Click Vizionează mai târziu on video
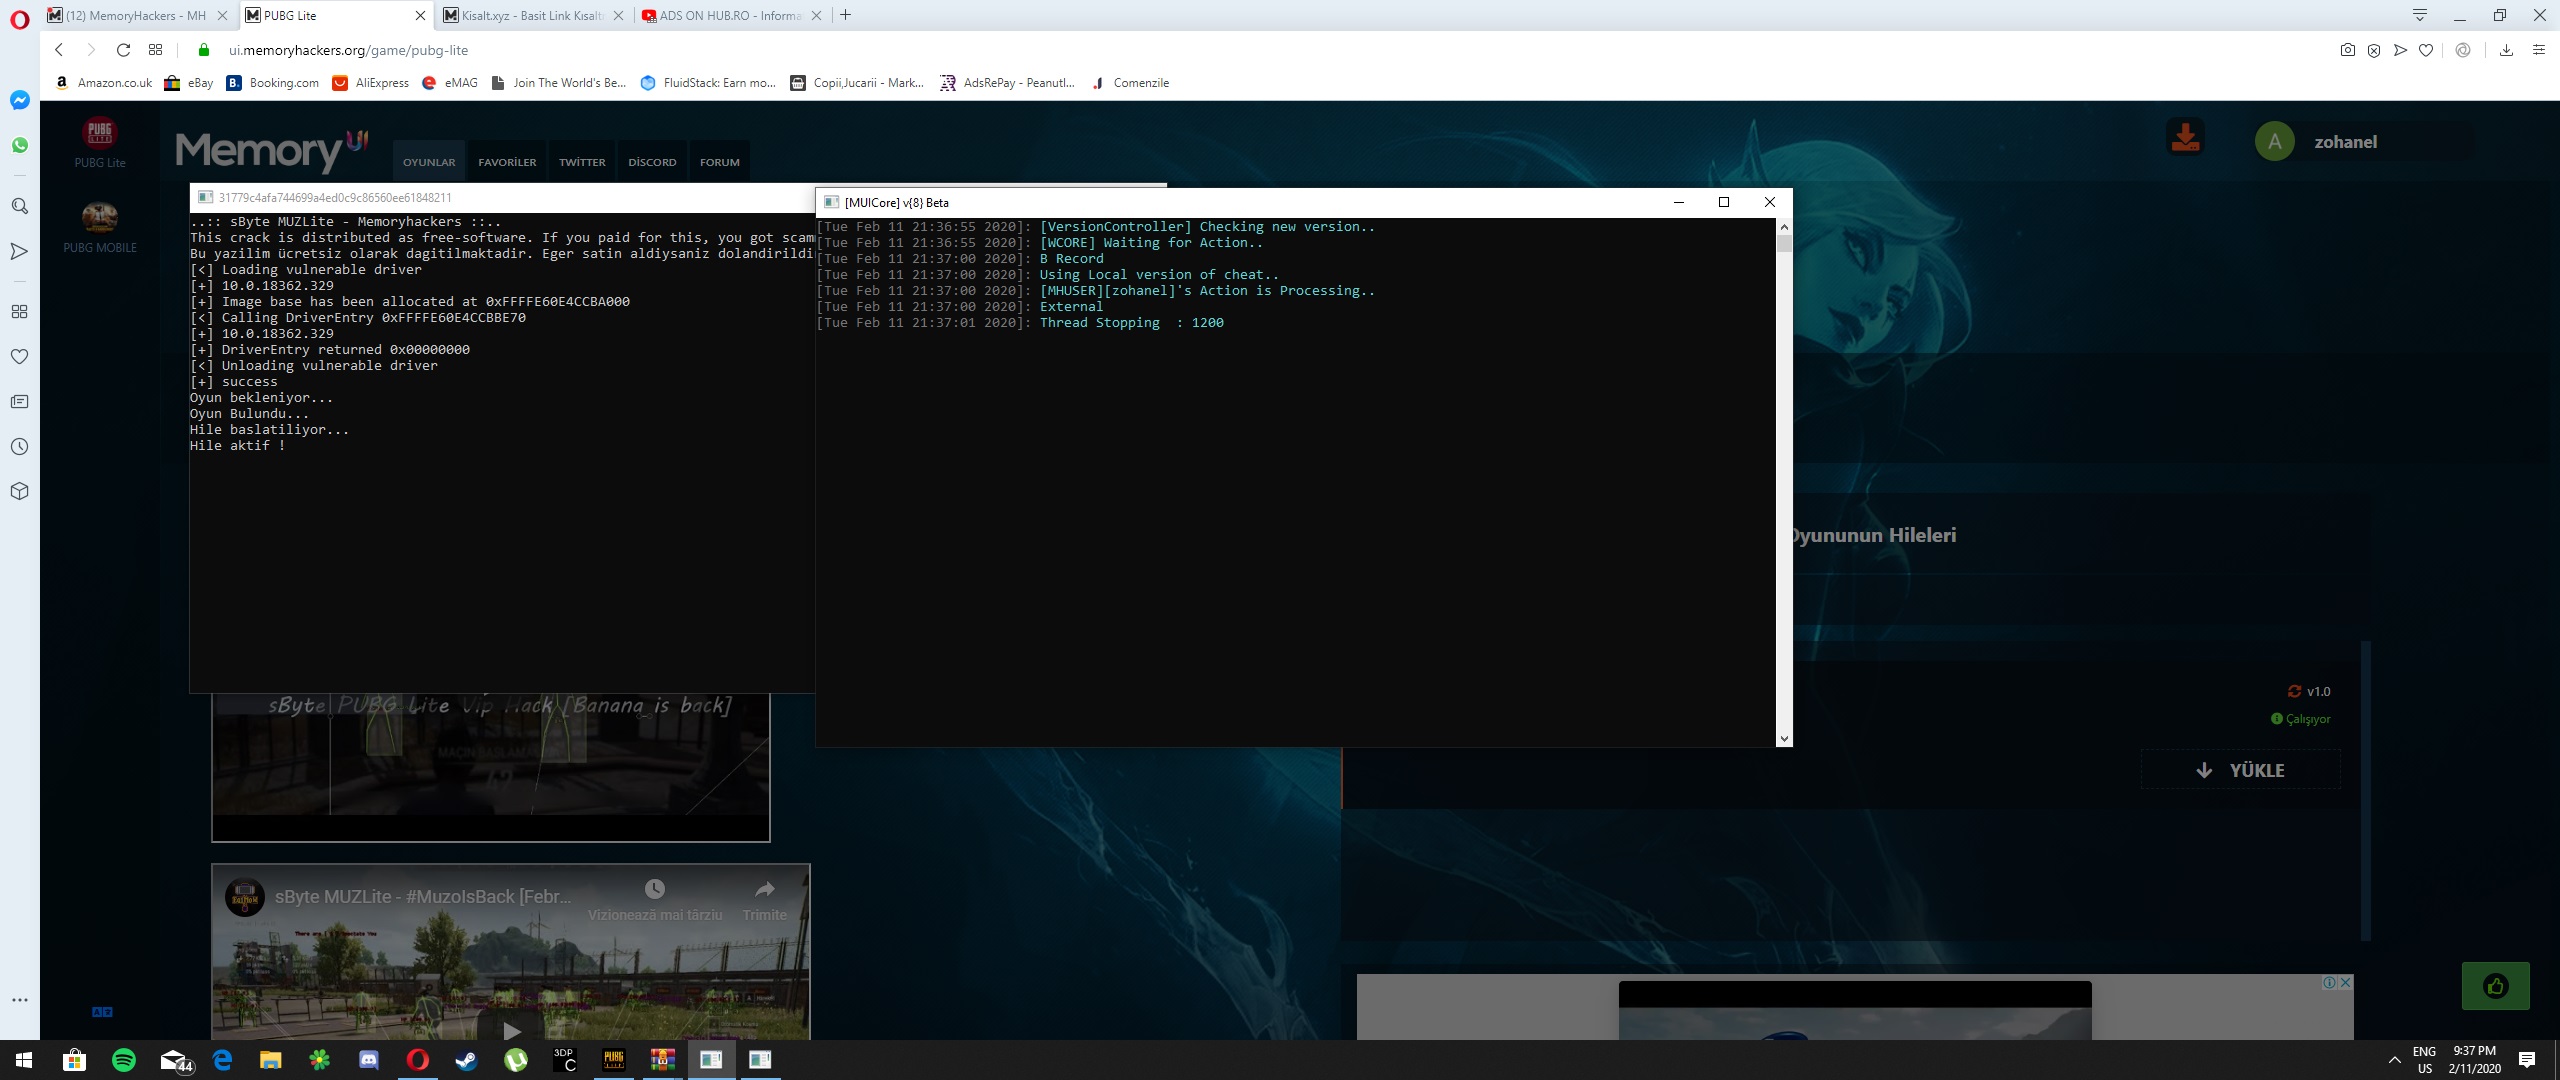Image resolution: width=2560 pixels, height=1080 pixels. [655, 900]
